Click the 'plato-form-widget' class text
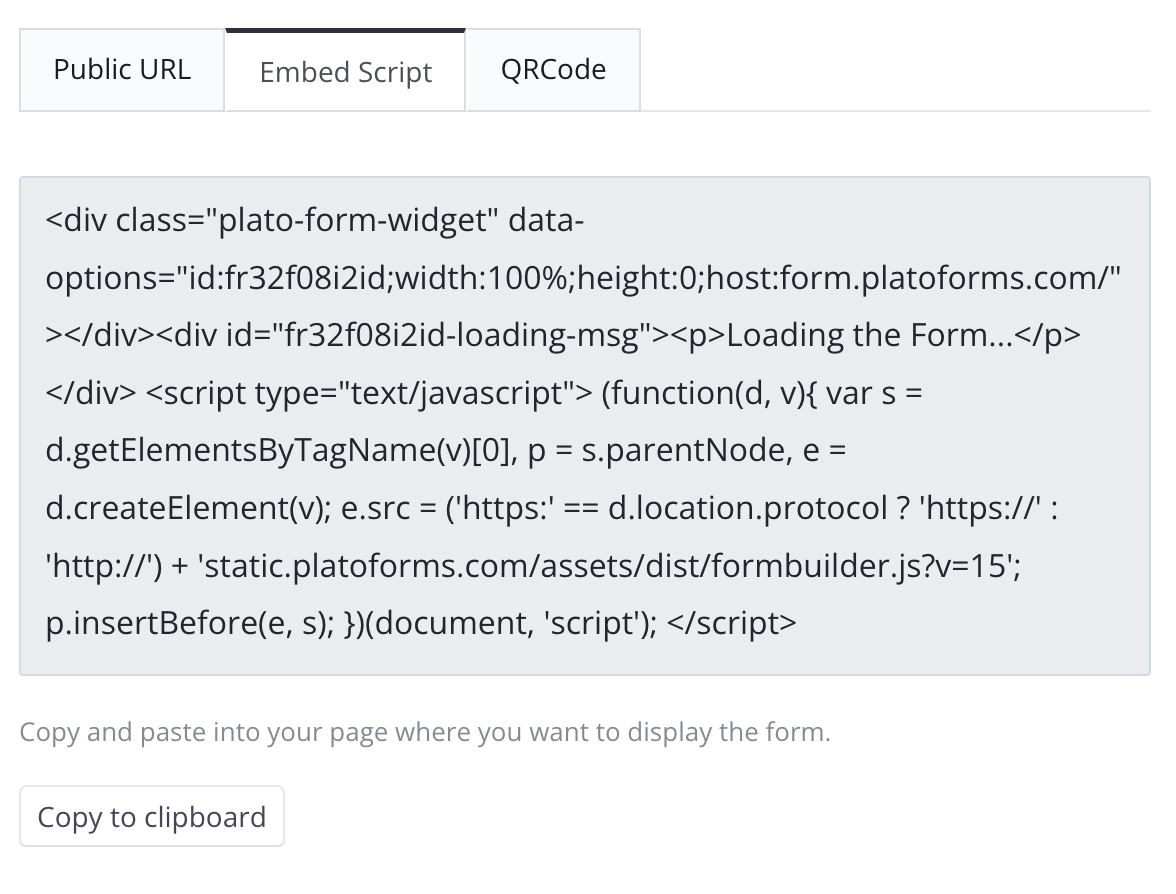The width and height of the screenshot is (1176, 894). [353, 220]
